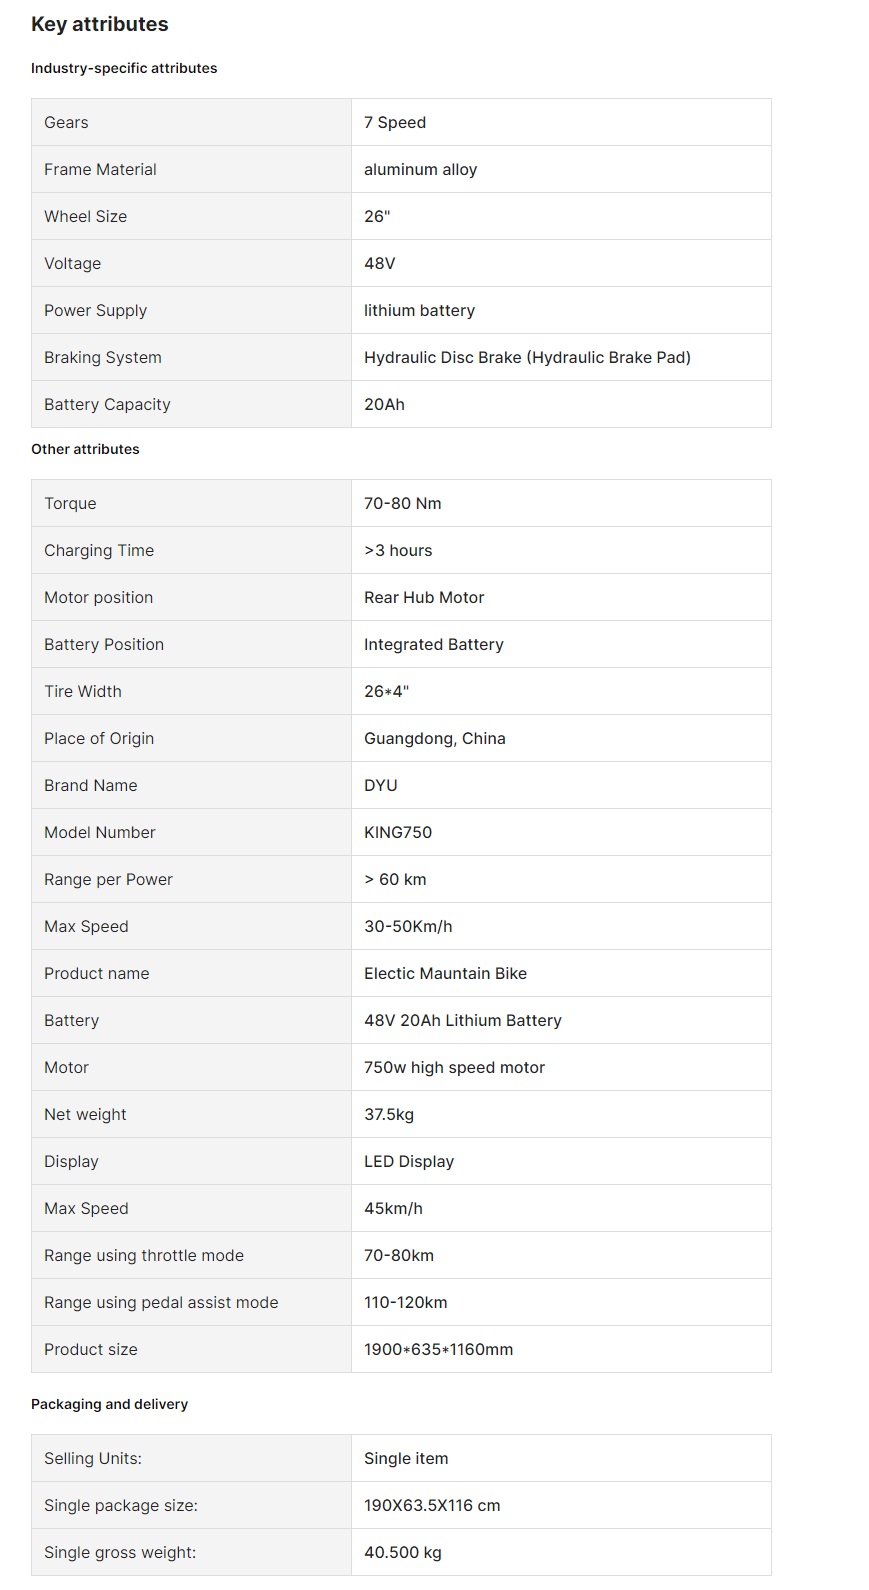Click the Charging Time label

point(99,550)
